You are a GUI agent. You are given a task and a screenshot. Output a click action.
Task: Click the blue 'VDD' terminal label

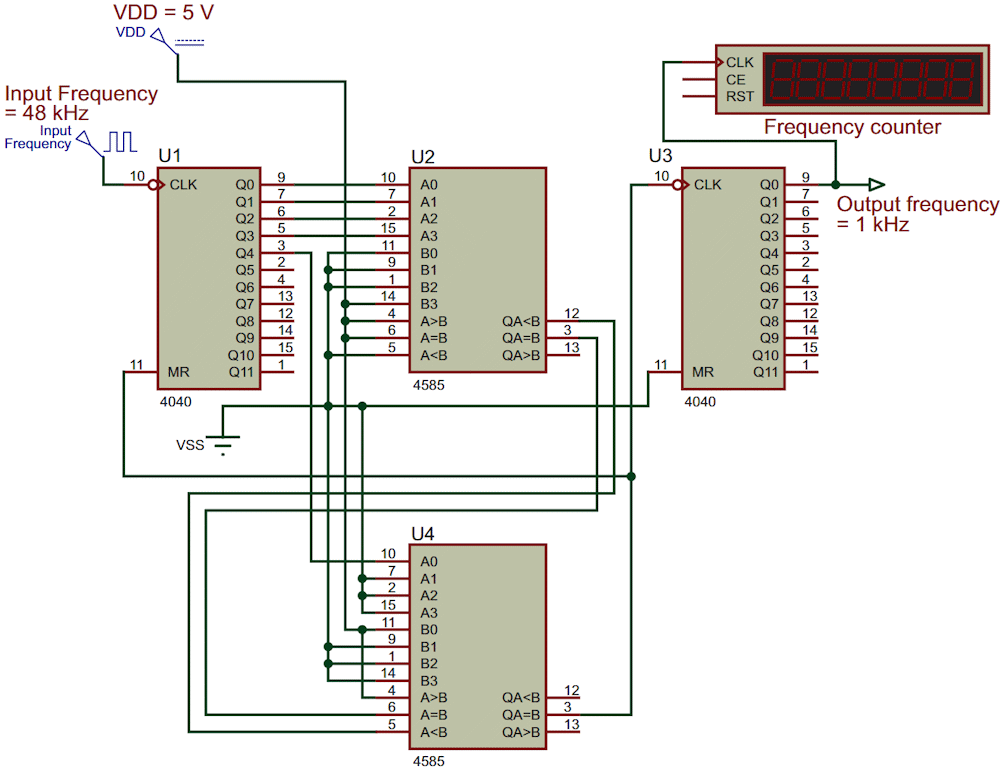tap(131, 33)
